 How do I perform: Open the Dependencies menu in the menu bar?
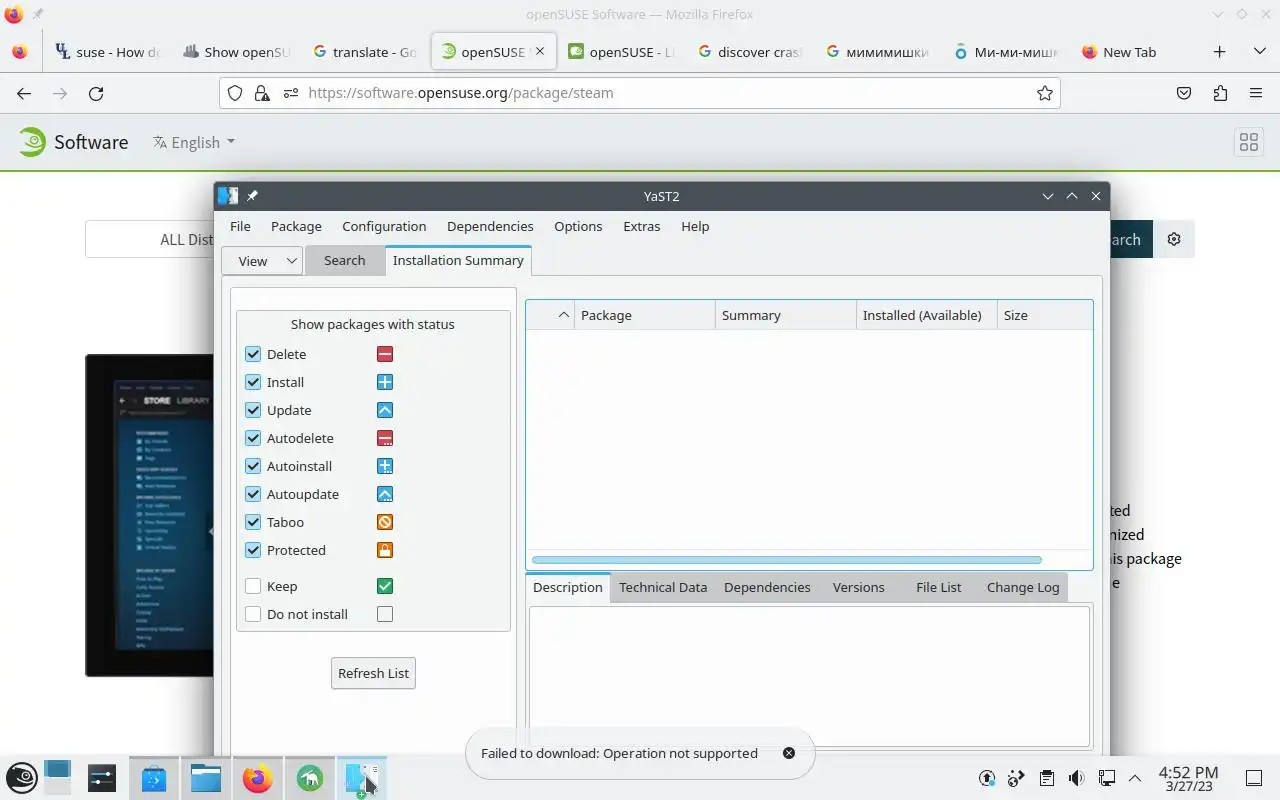pos(490,226)
